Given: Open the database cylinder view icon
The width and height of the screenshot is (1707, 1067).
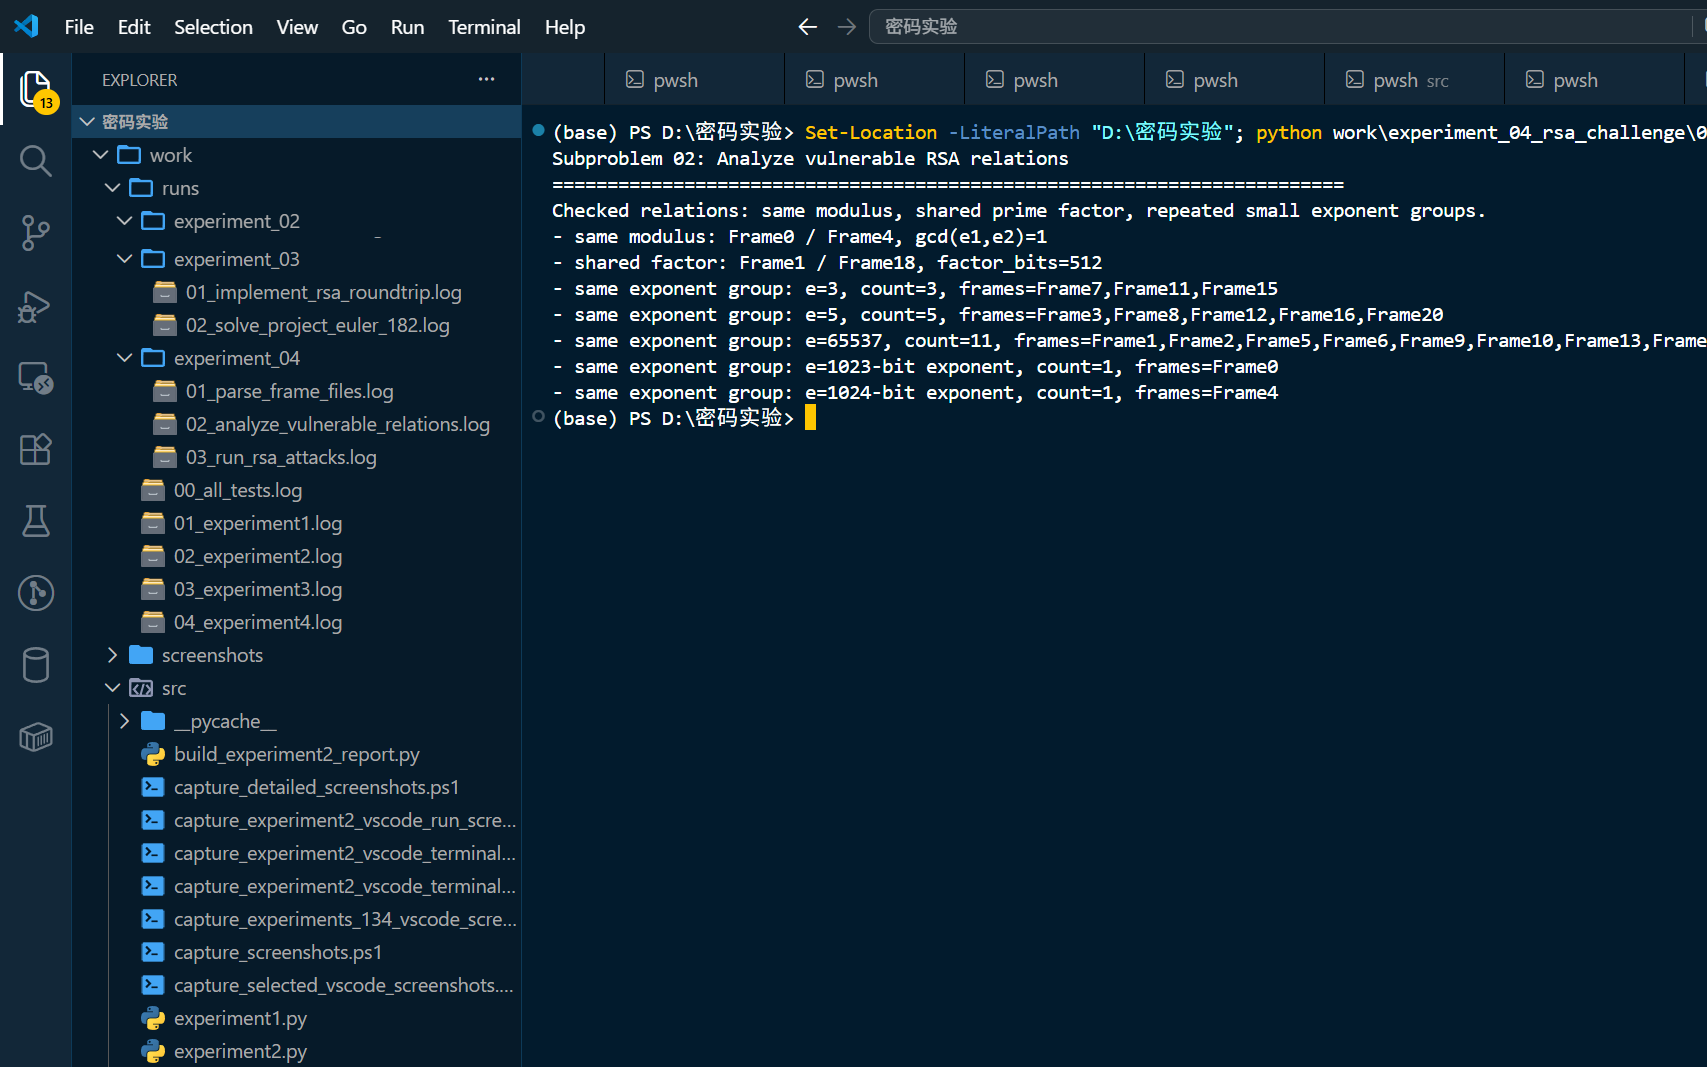Looking at the screenshot, I should (x=36, y=665).
